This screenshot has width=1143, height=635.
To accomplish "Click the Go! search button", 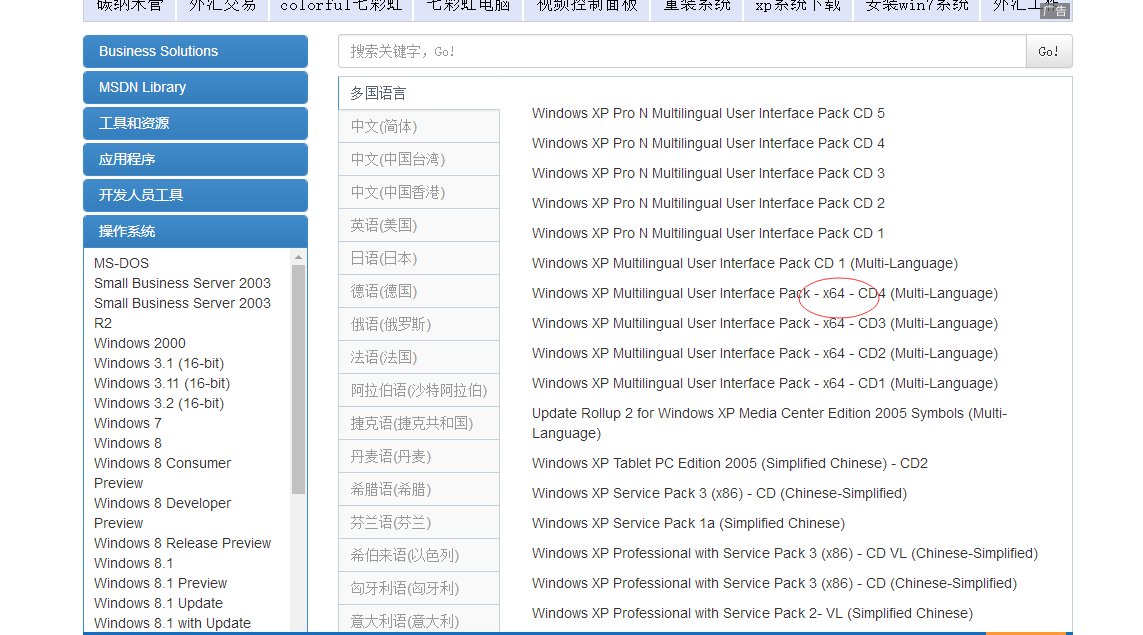I will [1048, 51].
